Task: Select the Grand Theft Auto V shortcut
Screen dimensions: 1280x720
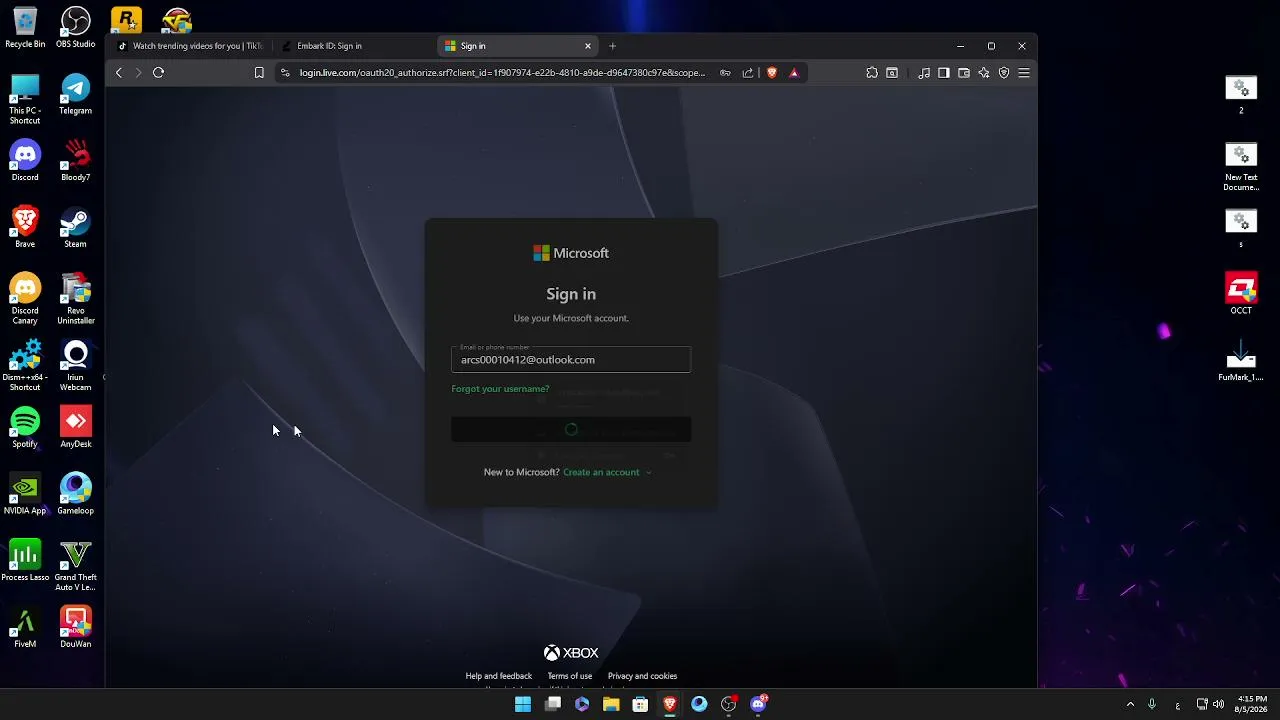Action: pyautogui.click(x=76, y=566)
